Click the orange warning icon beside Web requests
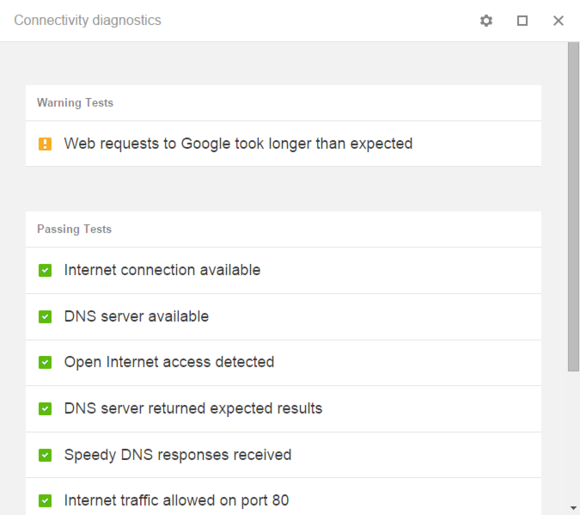Screen dimensions: 580x515 tap(45, 144)
